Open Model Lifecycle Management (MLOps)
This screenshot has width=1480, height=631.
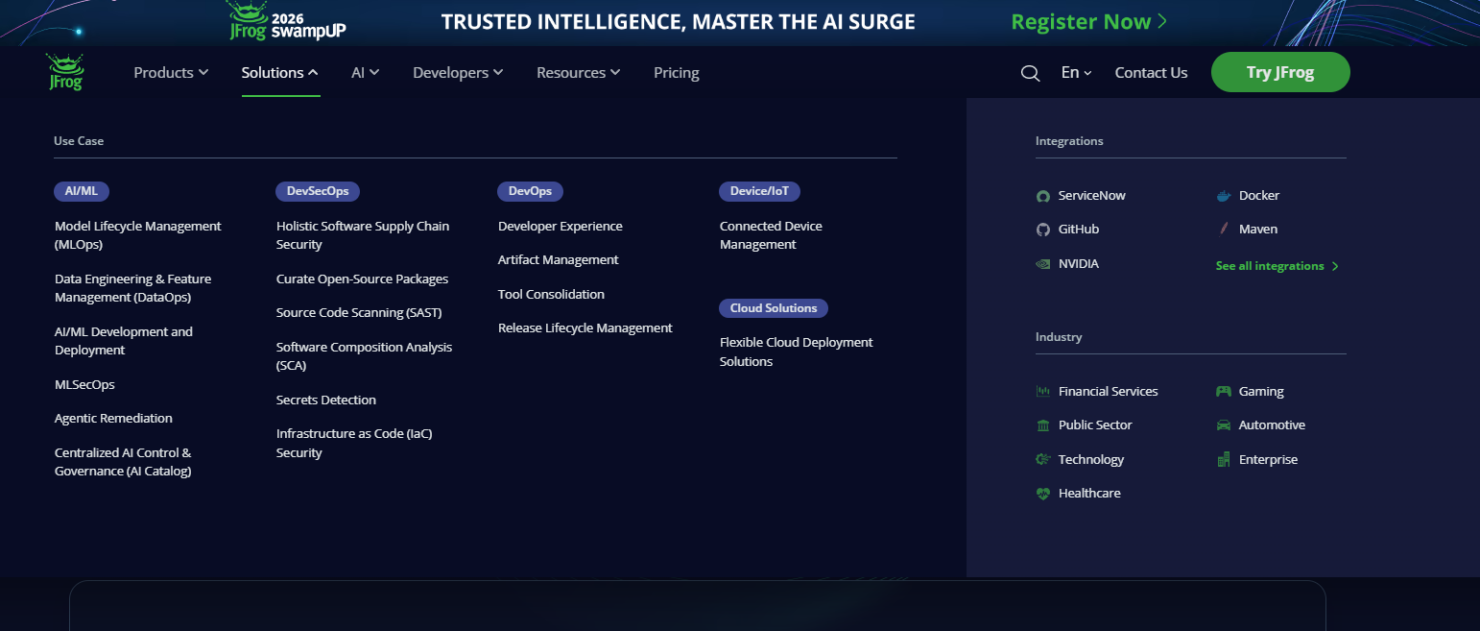point(138,235)
